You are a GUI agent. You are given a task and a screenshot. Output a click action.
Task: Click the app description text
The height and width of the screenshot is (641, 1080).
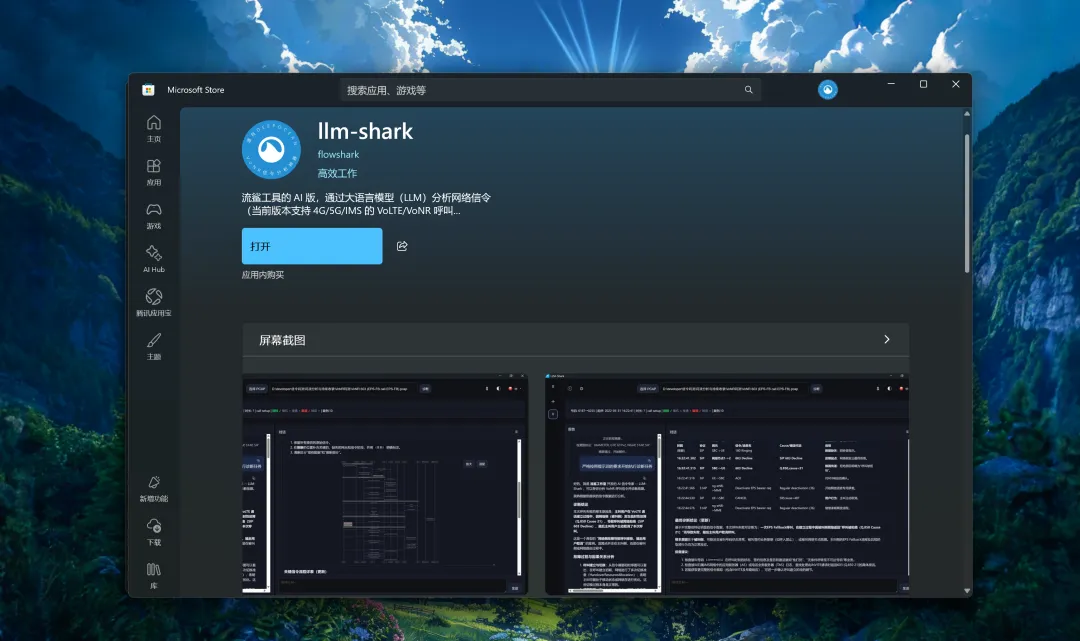[x=366, y=204]
